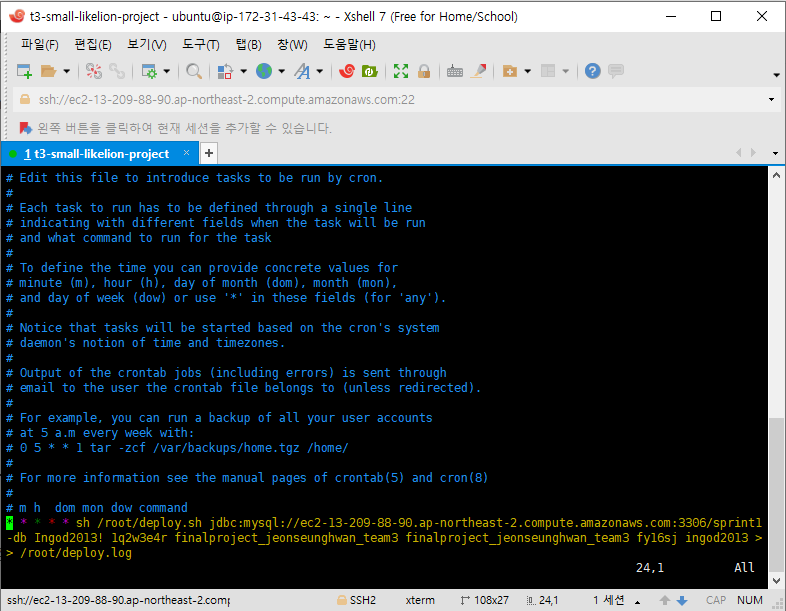Screen dimensions: 786x611
Task: Open help with blue question mark icon
Action: pyautogui.click(x=593, y=71)
